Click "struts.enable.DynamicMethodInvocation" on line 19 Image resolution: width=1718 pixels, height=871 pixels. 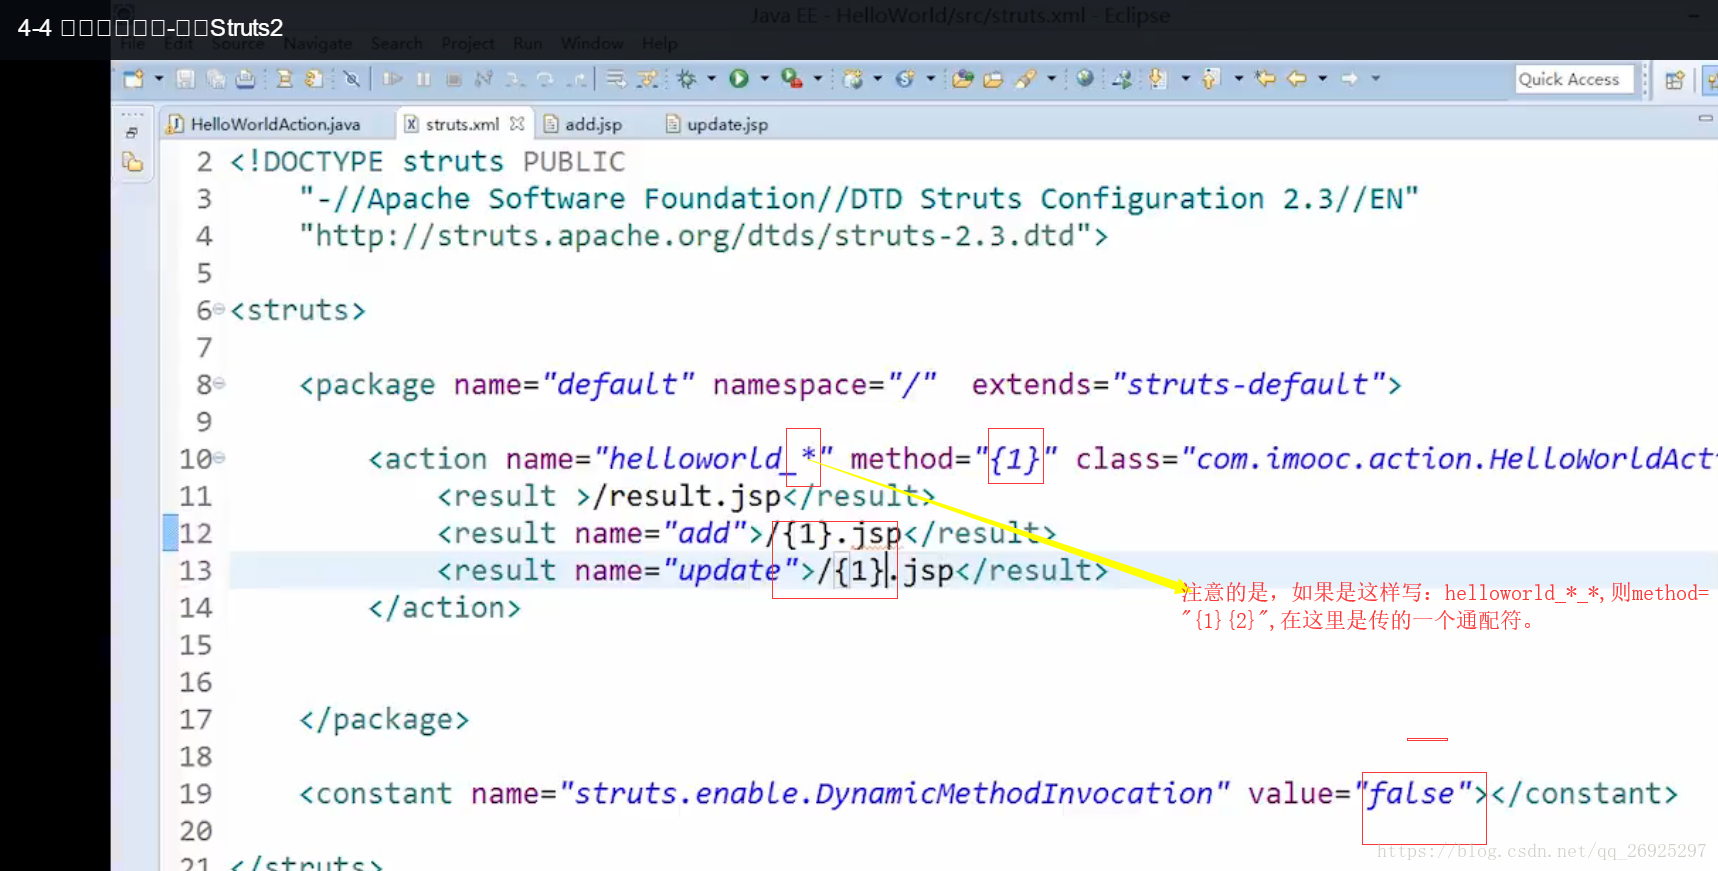coord(894,794)
